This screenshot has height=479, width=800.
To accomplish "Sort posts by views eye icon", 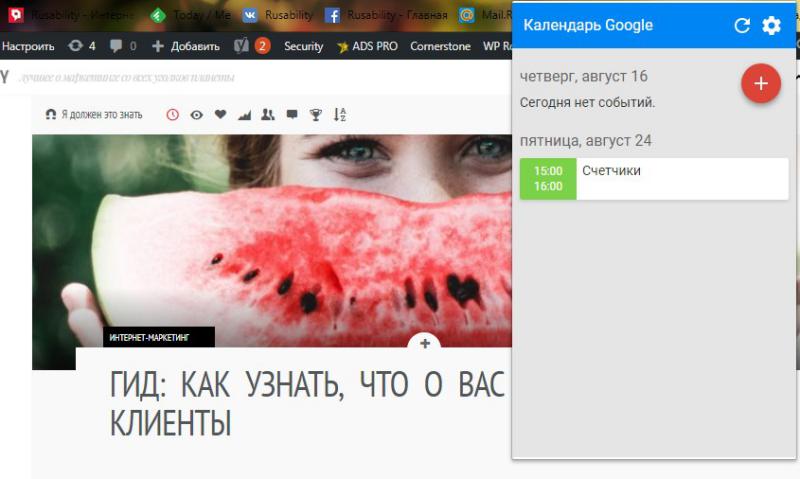I will click(x=196, y=115).
